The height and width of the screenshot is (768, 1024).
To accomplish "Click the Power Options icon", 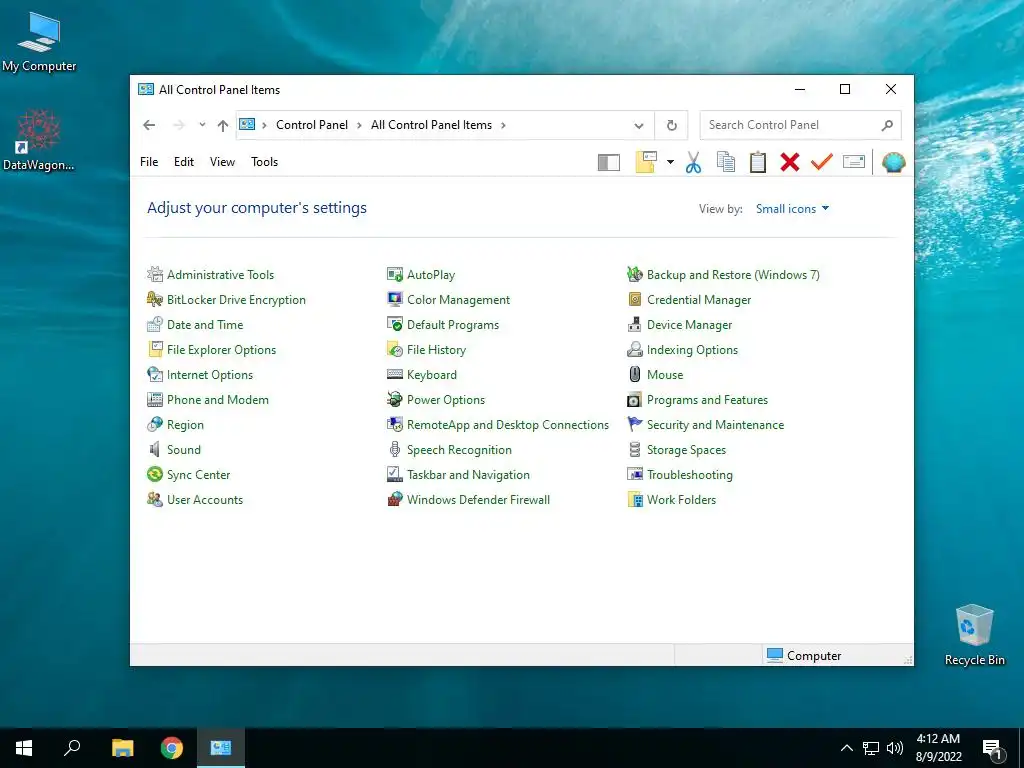I will (x=394, y=399).
